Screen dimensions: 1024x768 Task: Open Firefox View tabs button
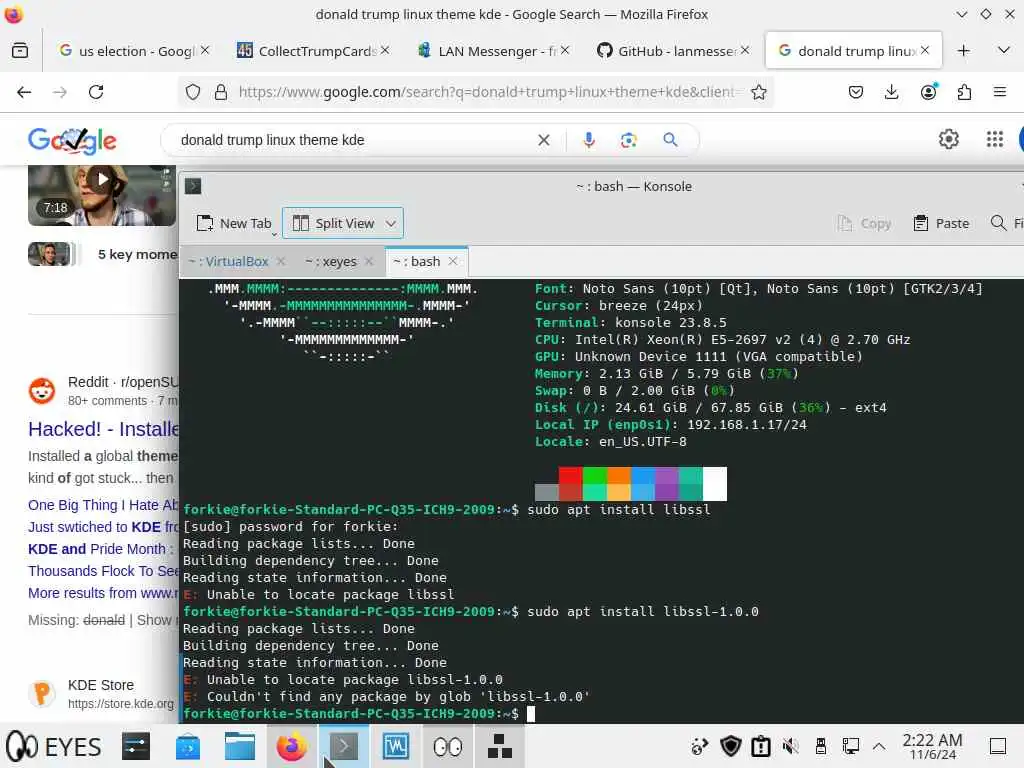click(20, 50)
